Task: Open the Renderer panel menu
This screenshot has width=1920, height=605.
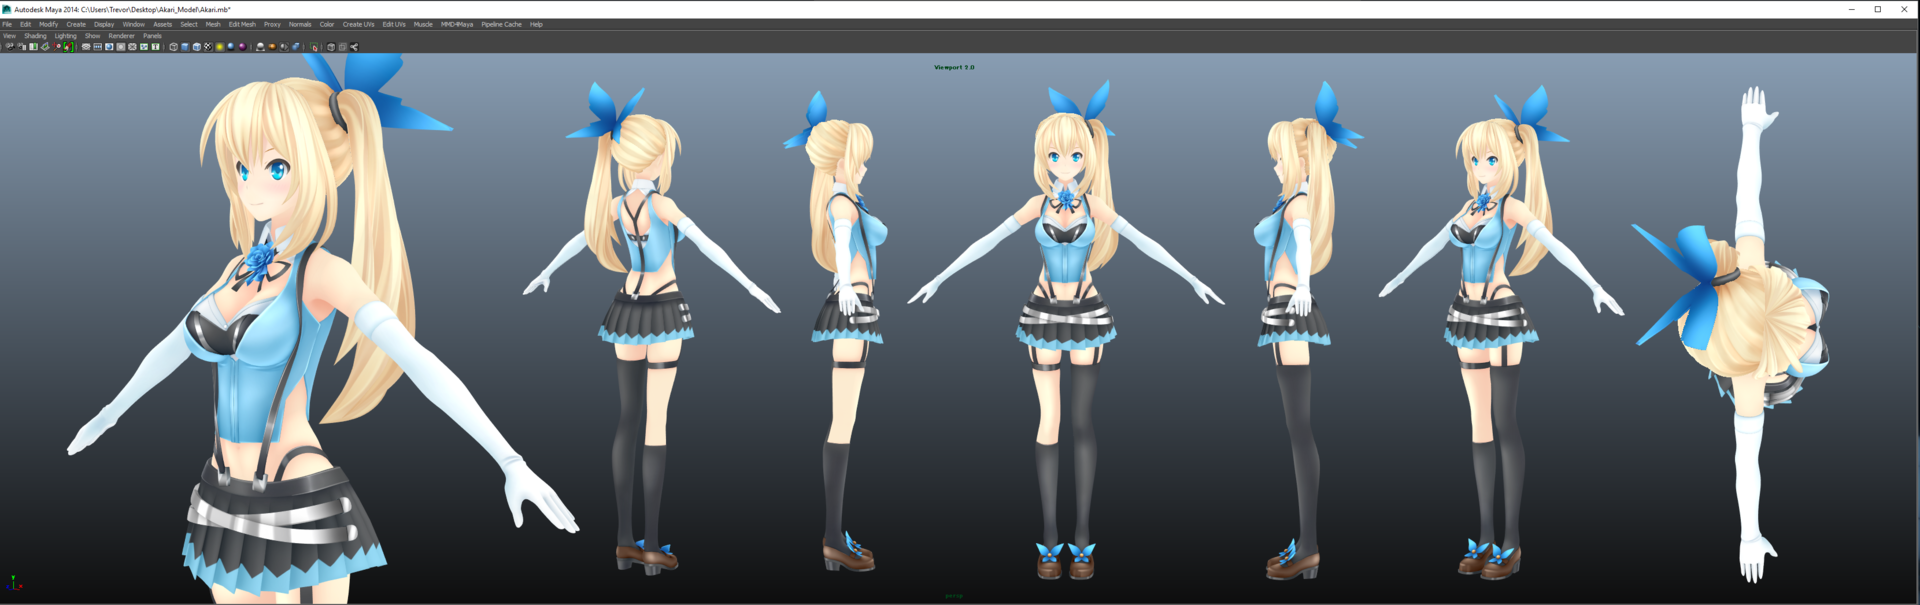Action: point(121,36)
